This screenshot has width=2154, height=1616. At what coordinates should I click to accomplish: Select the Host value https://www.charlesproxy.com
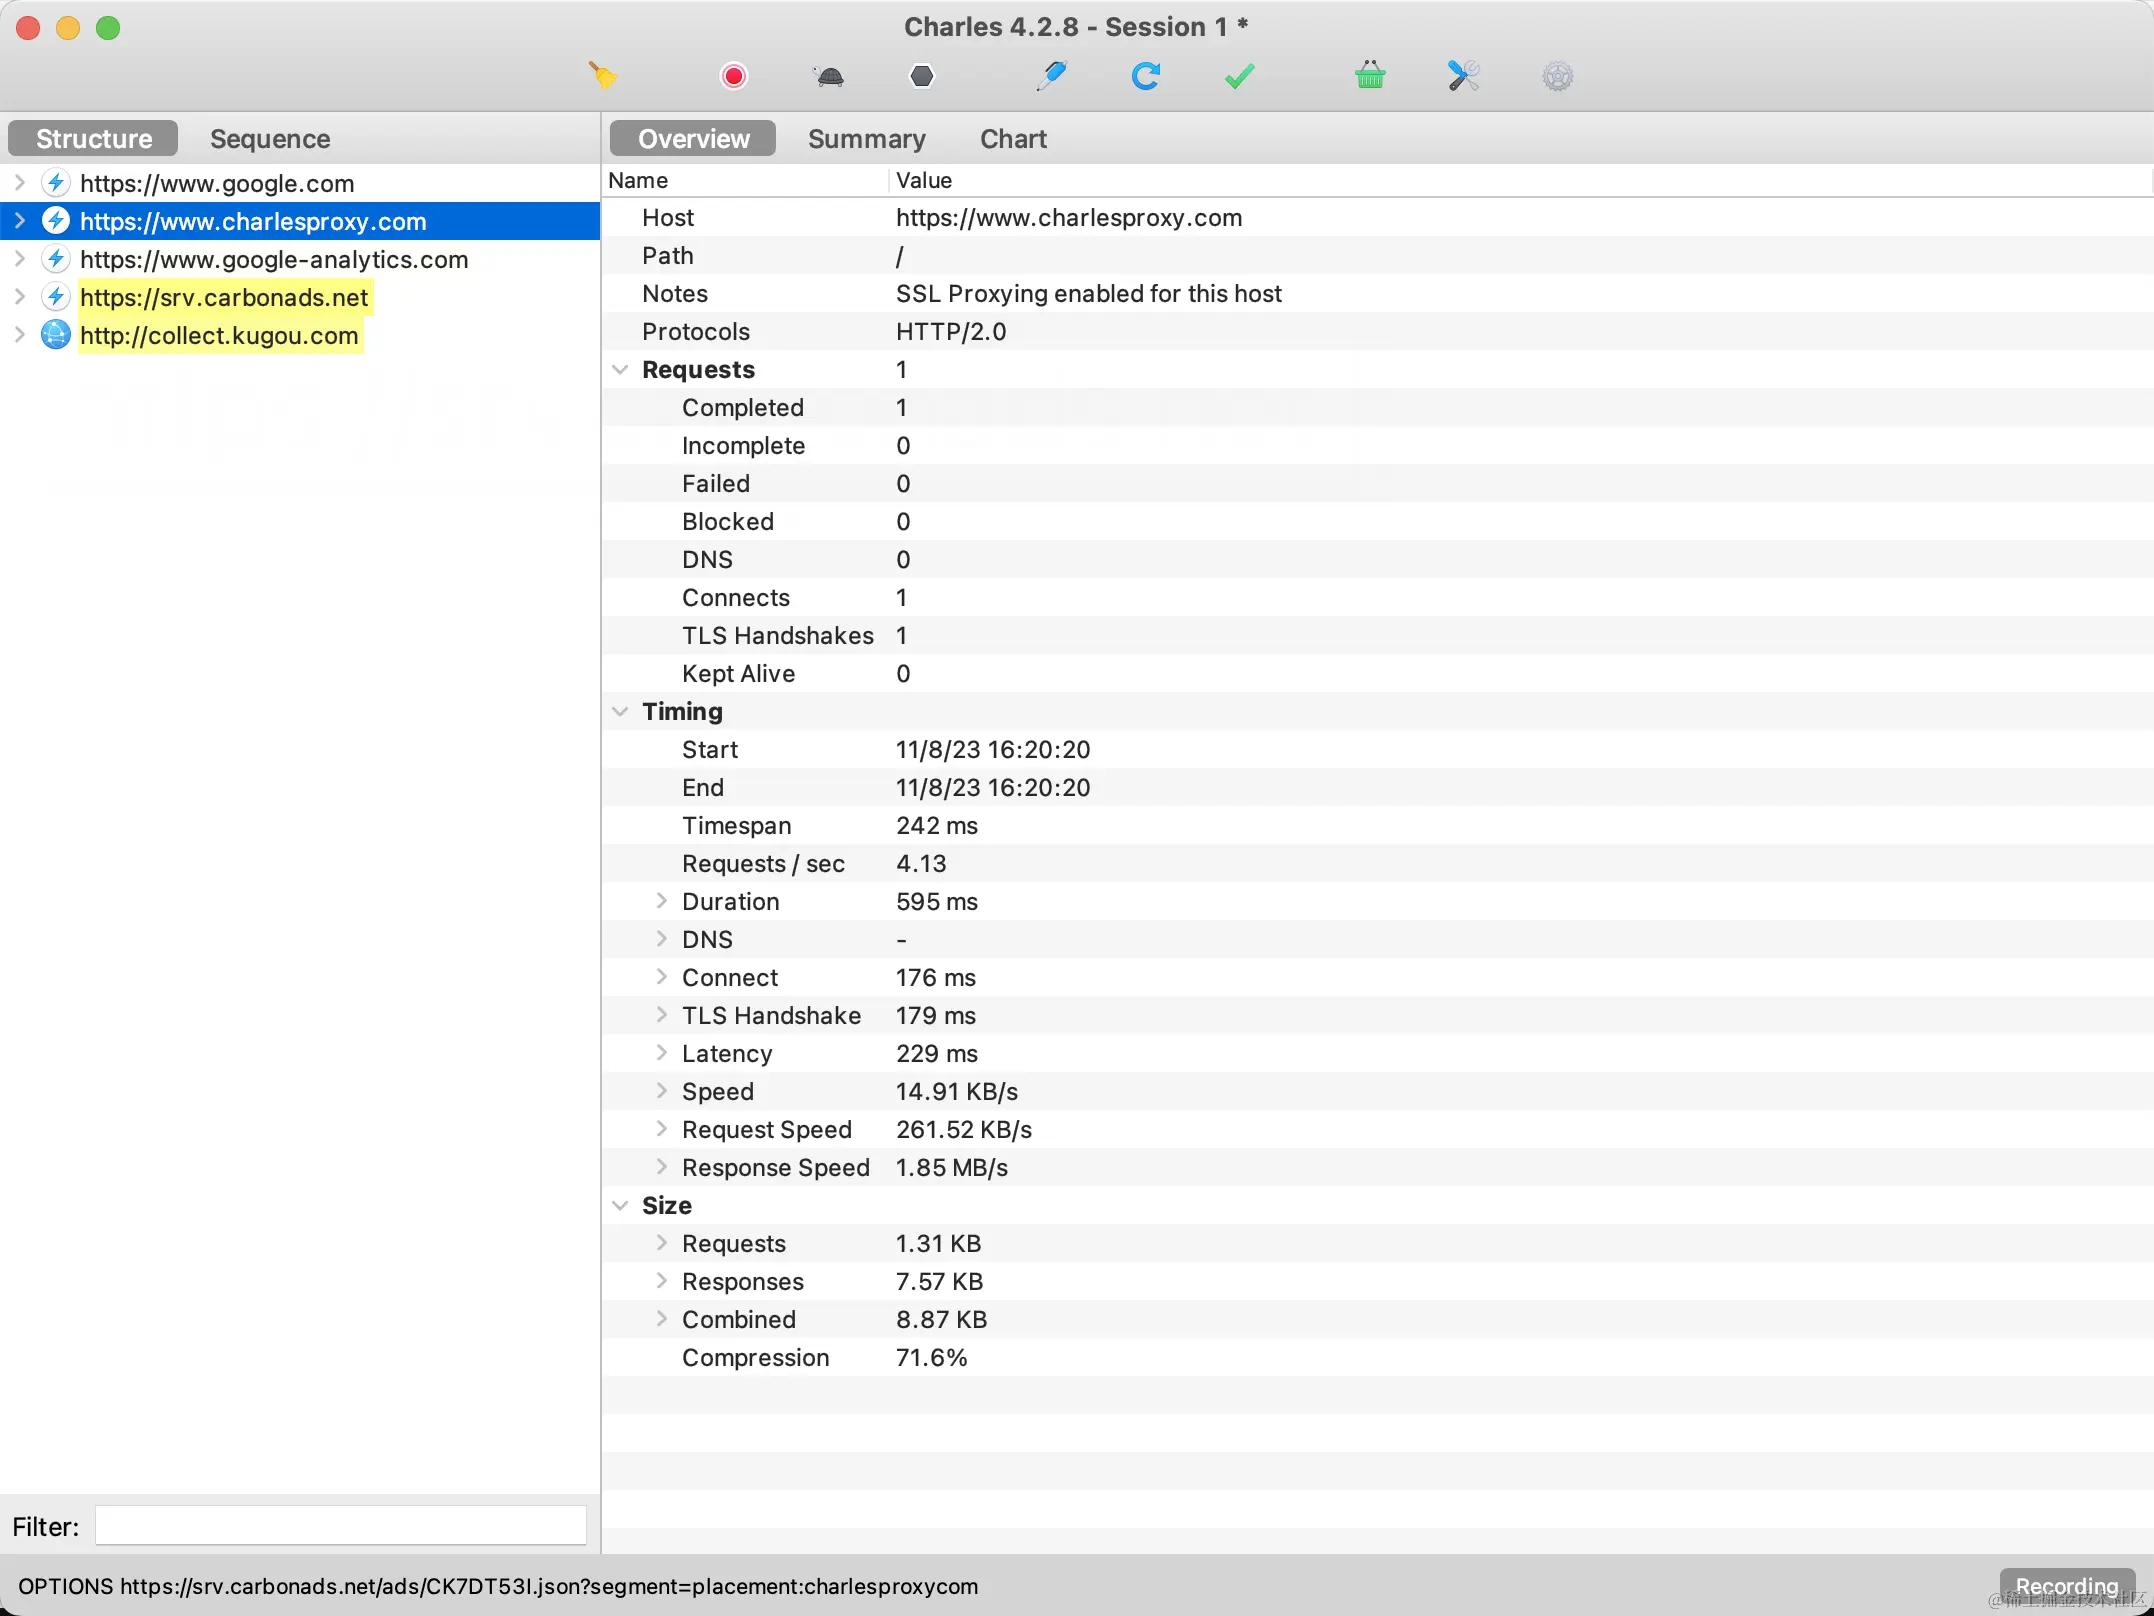(1069, 218)
